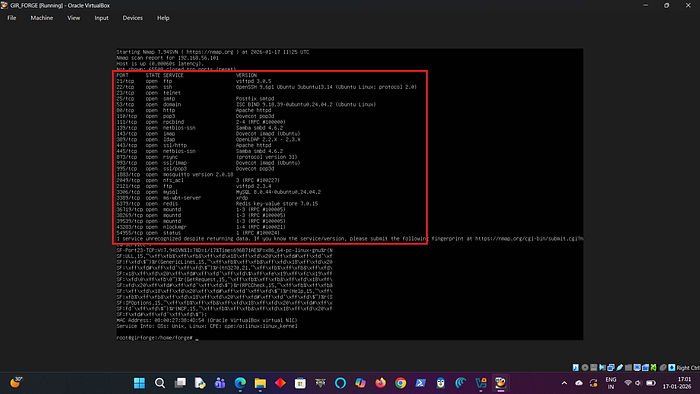
Task: Open Microsoft Teams from taskbar
Action: point(220,383)
